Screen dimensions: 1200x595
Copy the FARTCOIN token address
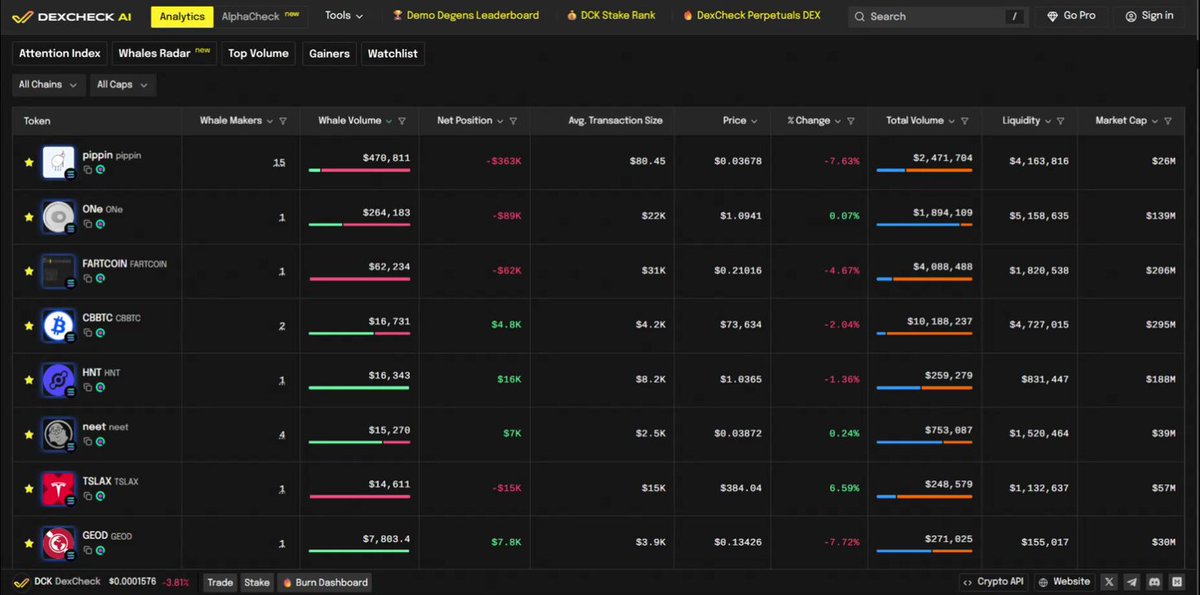coord(88,279)
